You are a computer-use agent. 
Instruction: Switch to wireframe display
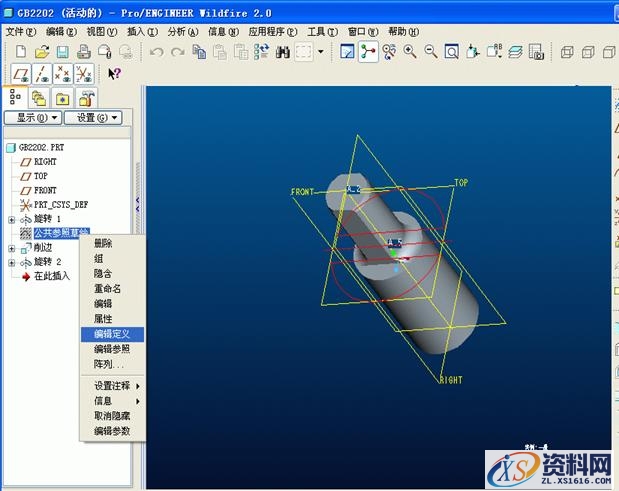coord(567,52)
